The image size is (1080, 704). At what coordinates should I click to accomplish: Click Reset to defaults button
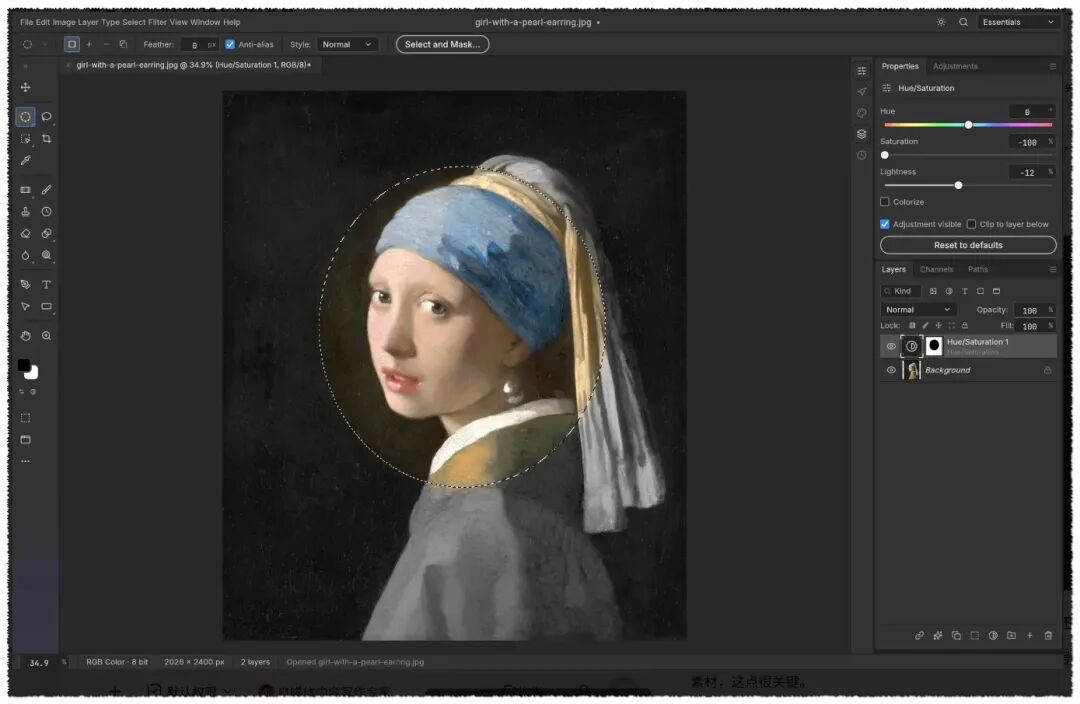[968, 245]
